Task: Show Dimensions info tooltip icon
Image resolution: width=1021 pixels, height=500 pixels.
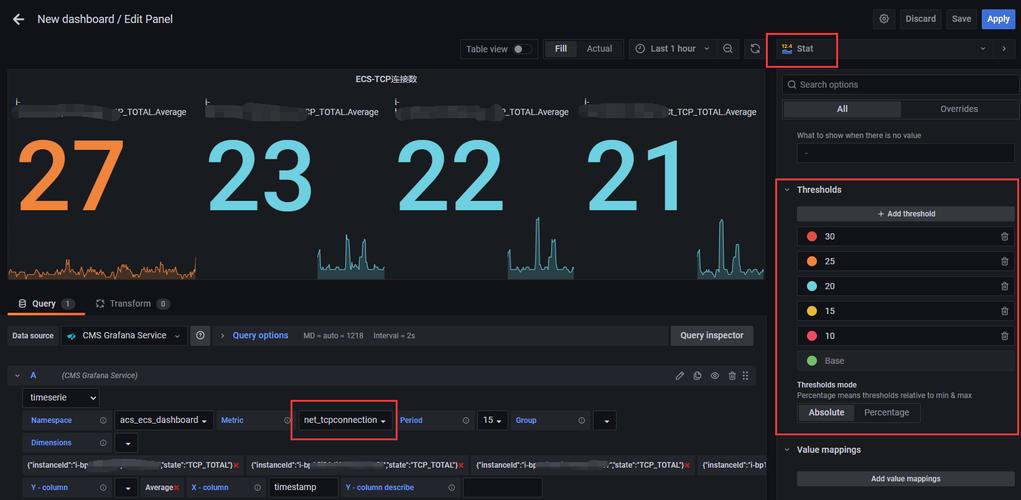Action: pyautogui.click(x=103, y=443)
